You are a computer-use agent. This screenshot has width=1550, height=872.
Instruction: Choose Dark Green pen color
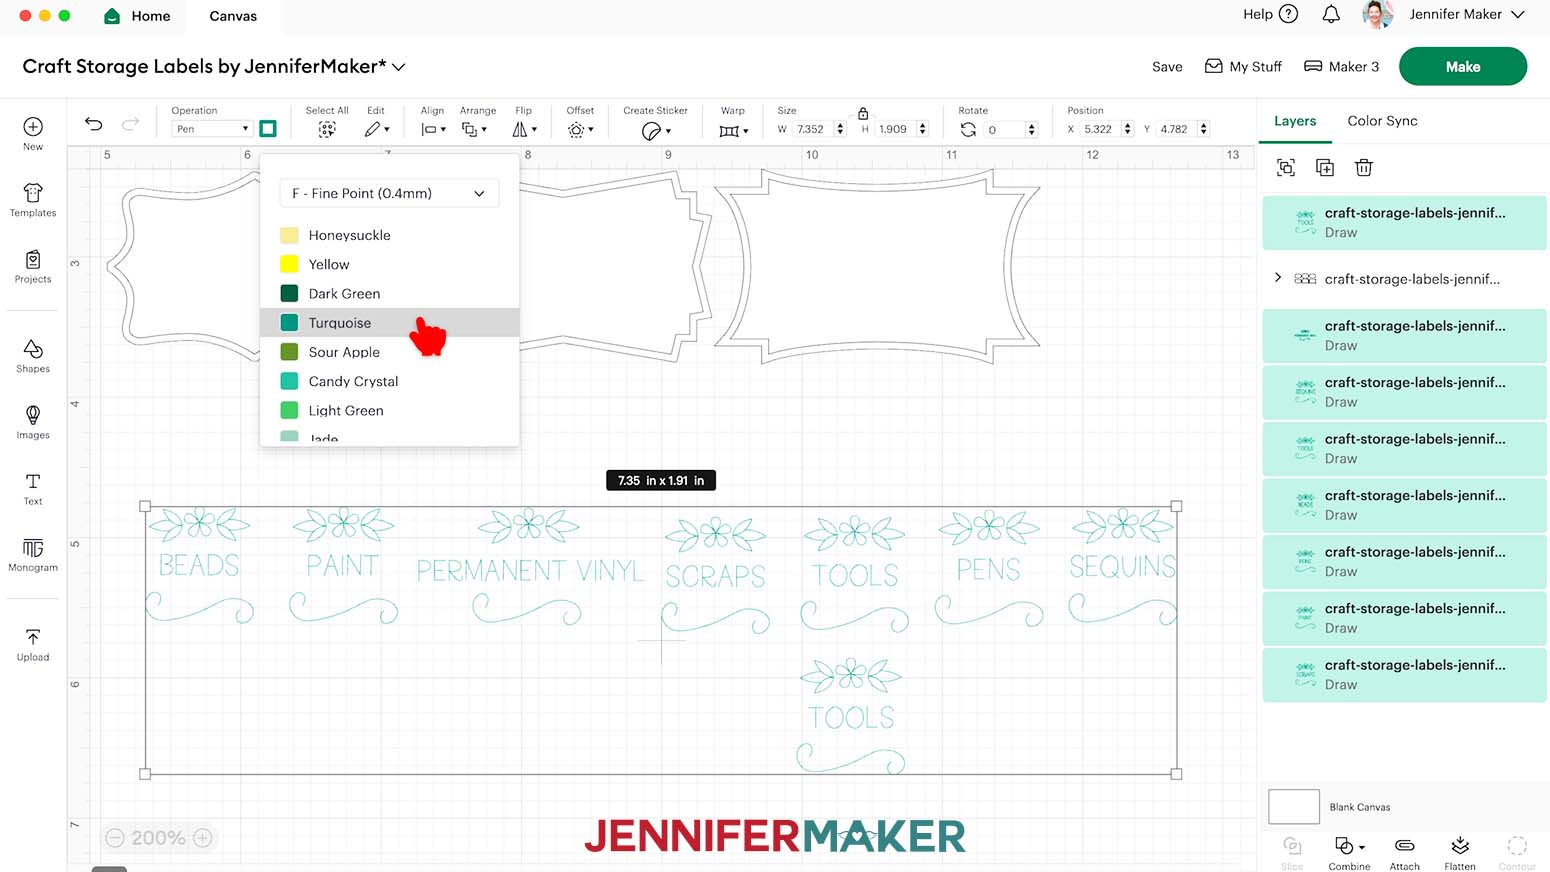(x=389, y=293)
